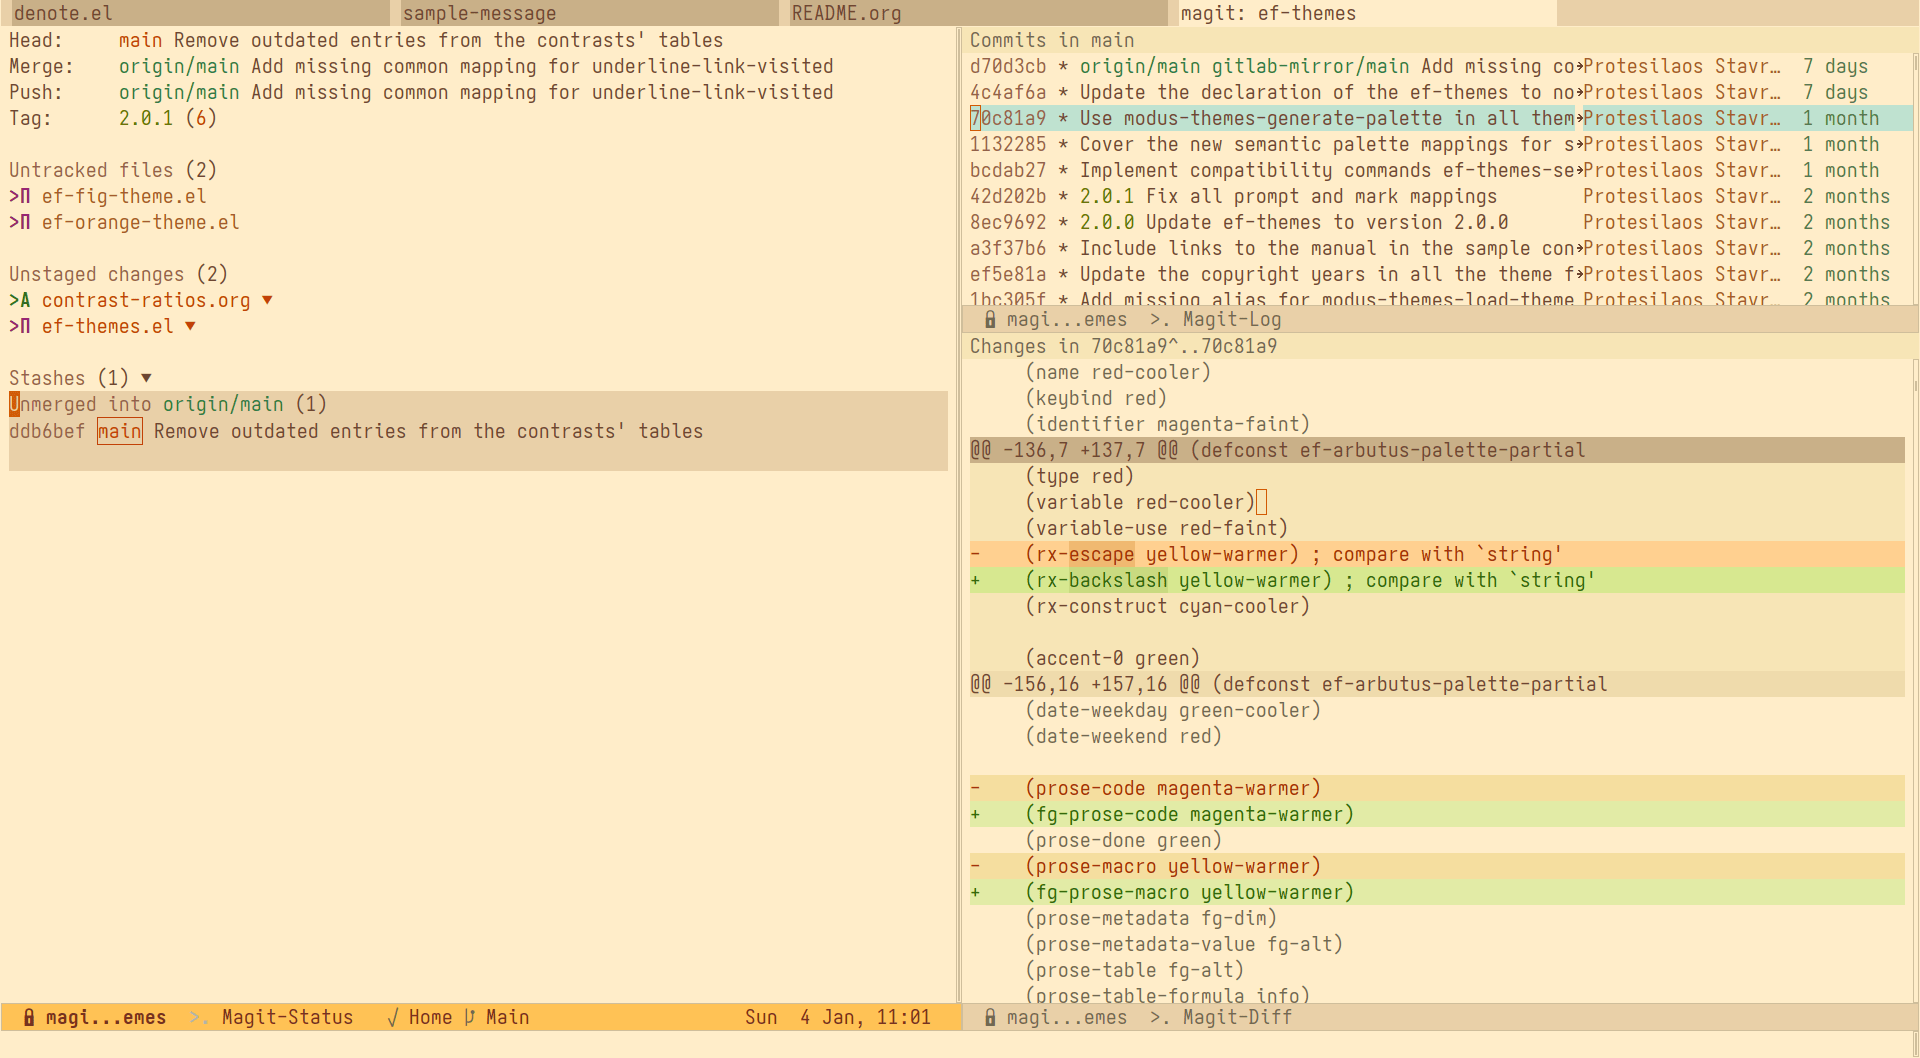Screen dimensions: 1920x1058
Task: Switch to the sample-message tab
Action: coord(588,13)
